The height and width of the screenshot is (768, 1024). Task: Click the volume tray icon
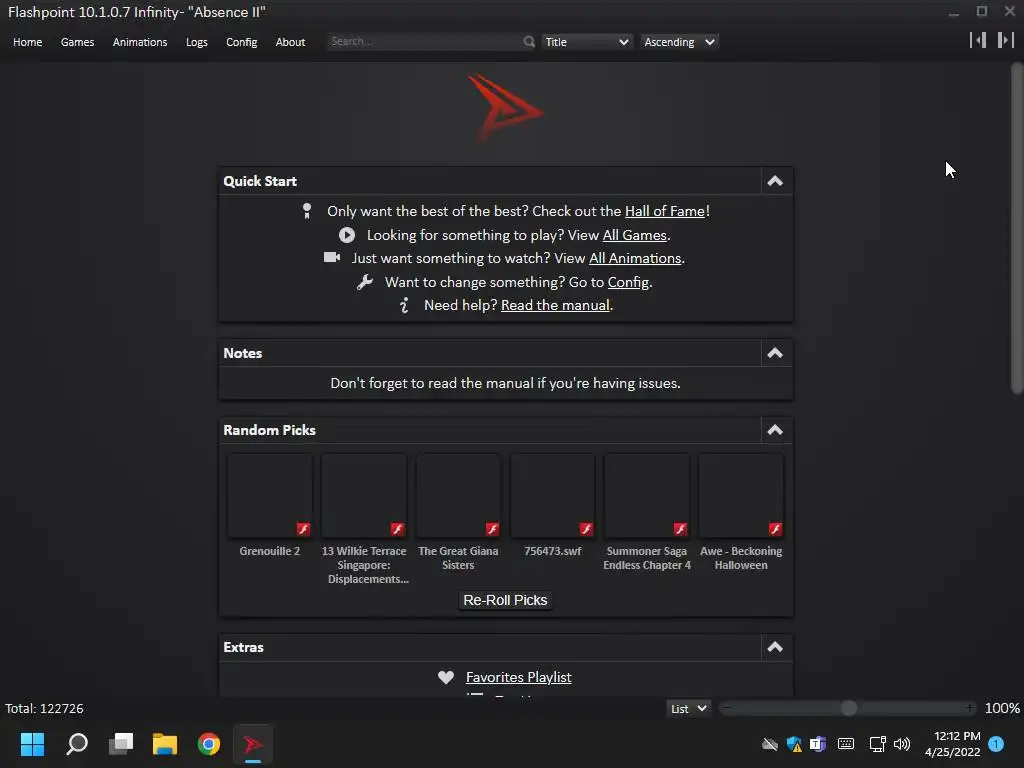[x=902, y=744]
